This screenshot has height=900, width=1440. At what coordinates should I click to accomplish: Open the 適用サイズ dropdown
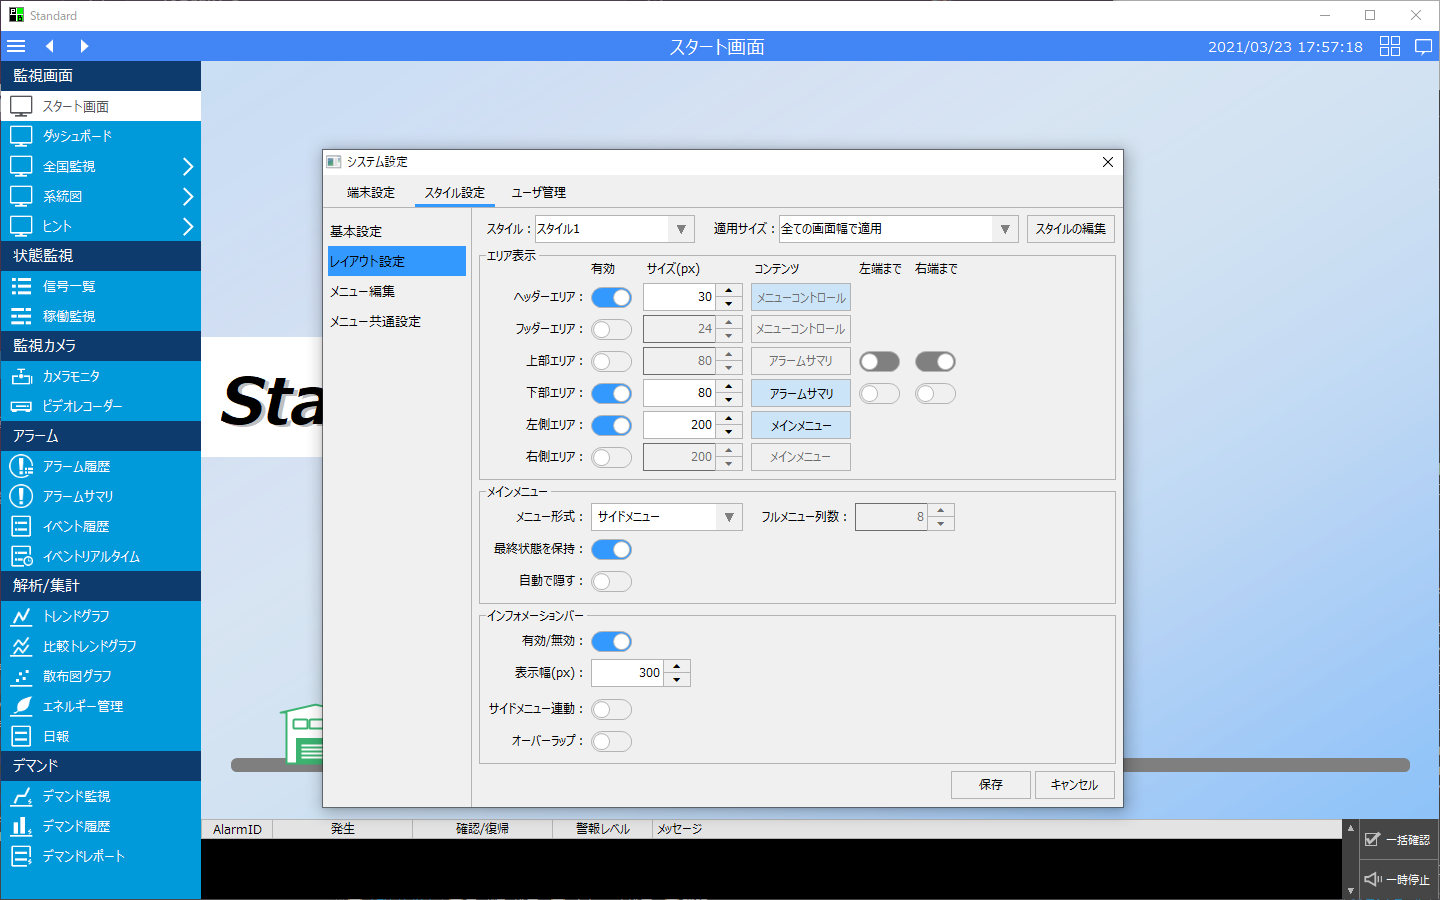pyautogui.click(x=898, y=229)
